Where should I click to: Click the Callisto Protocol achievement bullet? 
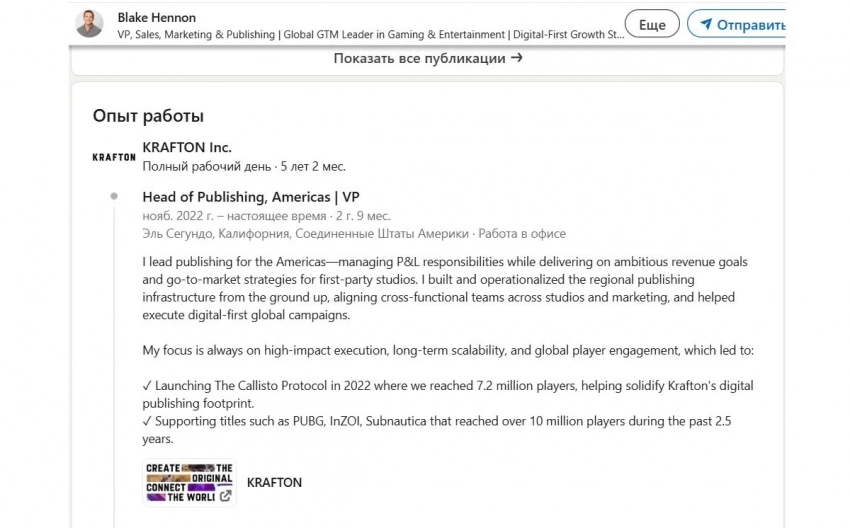[448, 394]
